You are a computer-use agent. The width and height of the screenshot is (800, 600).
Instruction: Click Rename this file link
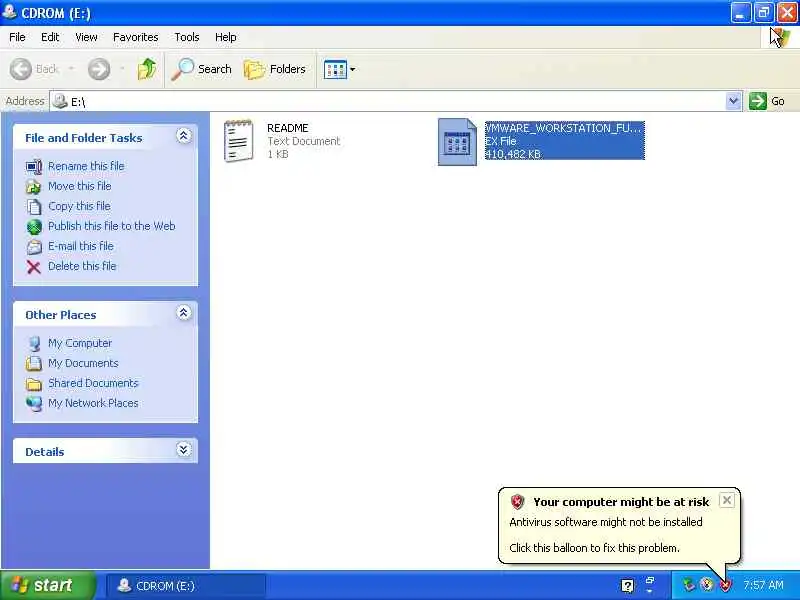86,166
